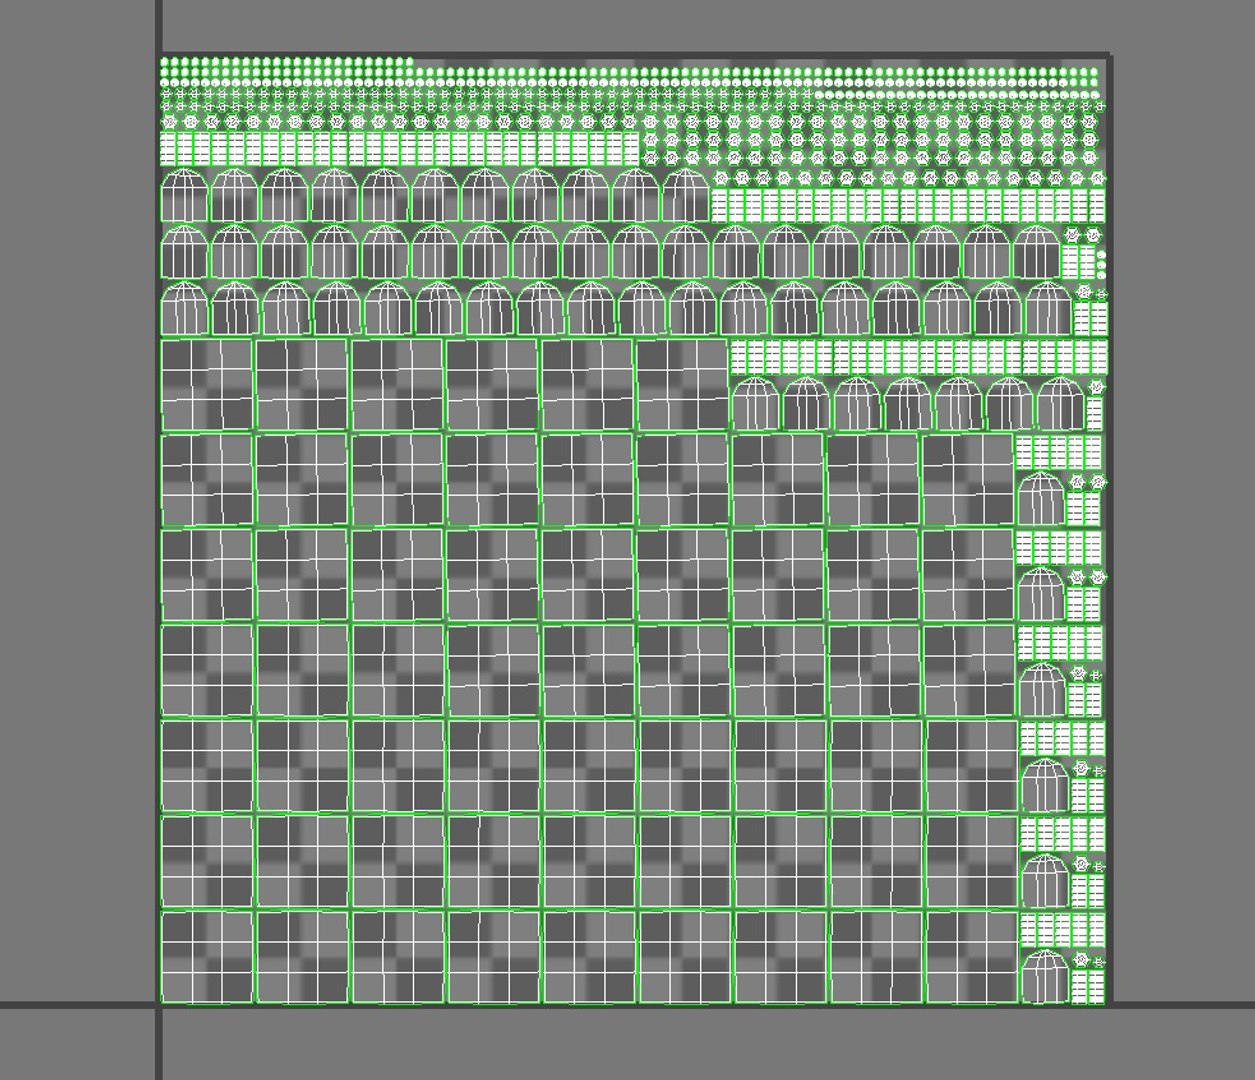
Task: Select the arched UV shell in the bottom-right corner
Action: (1046, 977)
